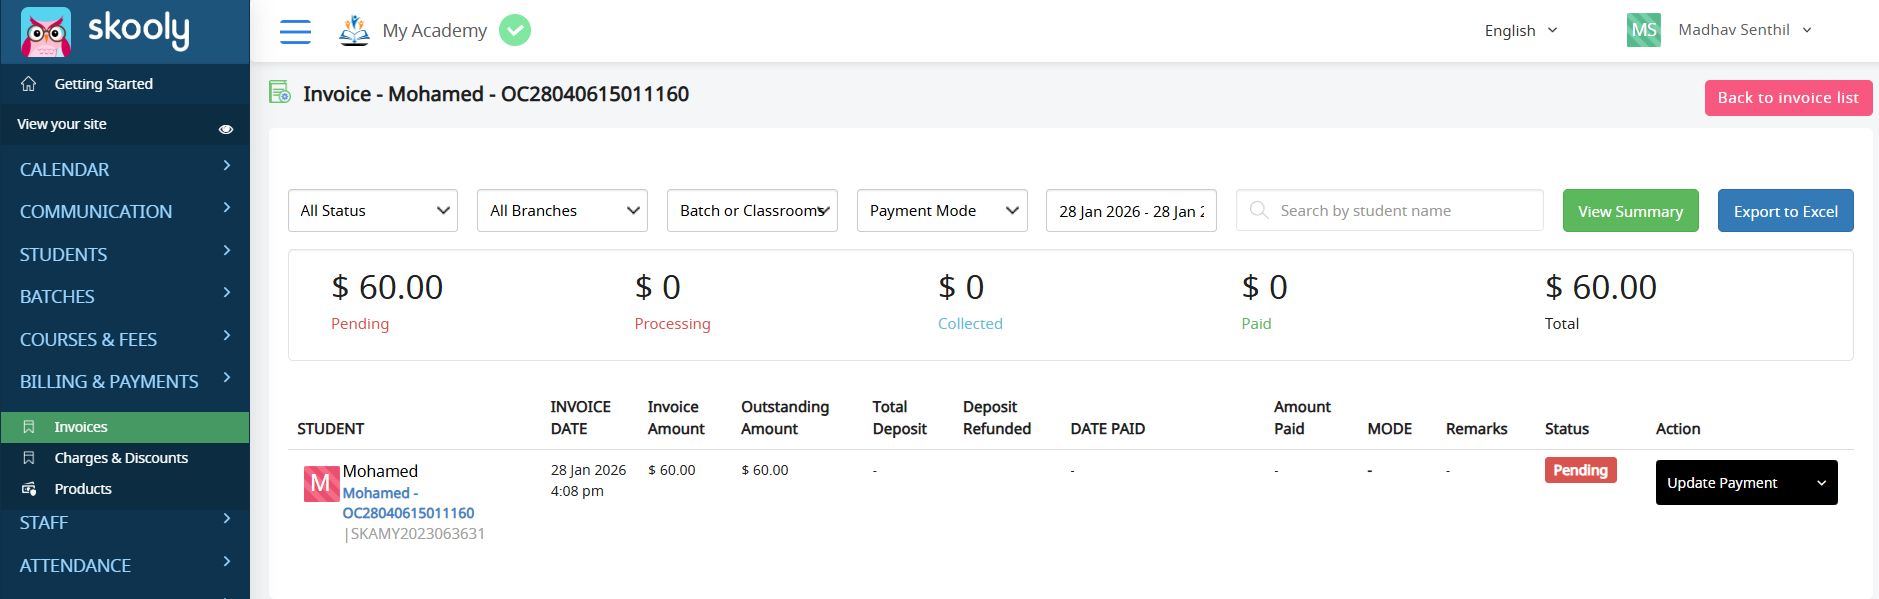Click the green verified checkmark badge
The height and width of the screenshot is (599, 1879).
515,31
